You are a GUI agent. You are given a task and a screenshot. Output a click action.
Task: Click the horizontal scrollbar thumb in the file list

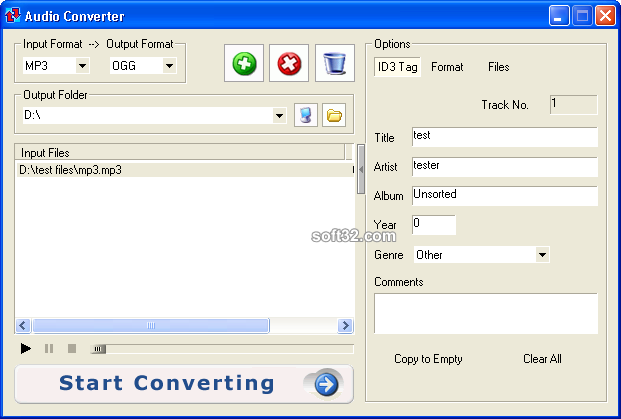[151, 326]
